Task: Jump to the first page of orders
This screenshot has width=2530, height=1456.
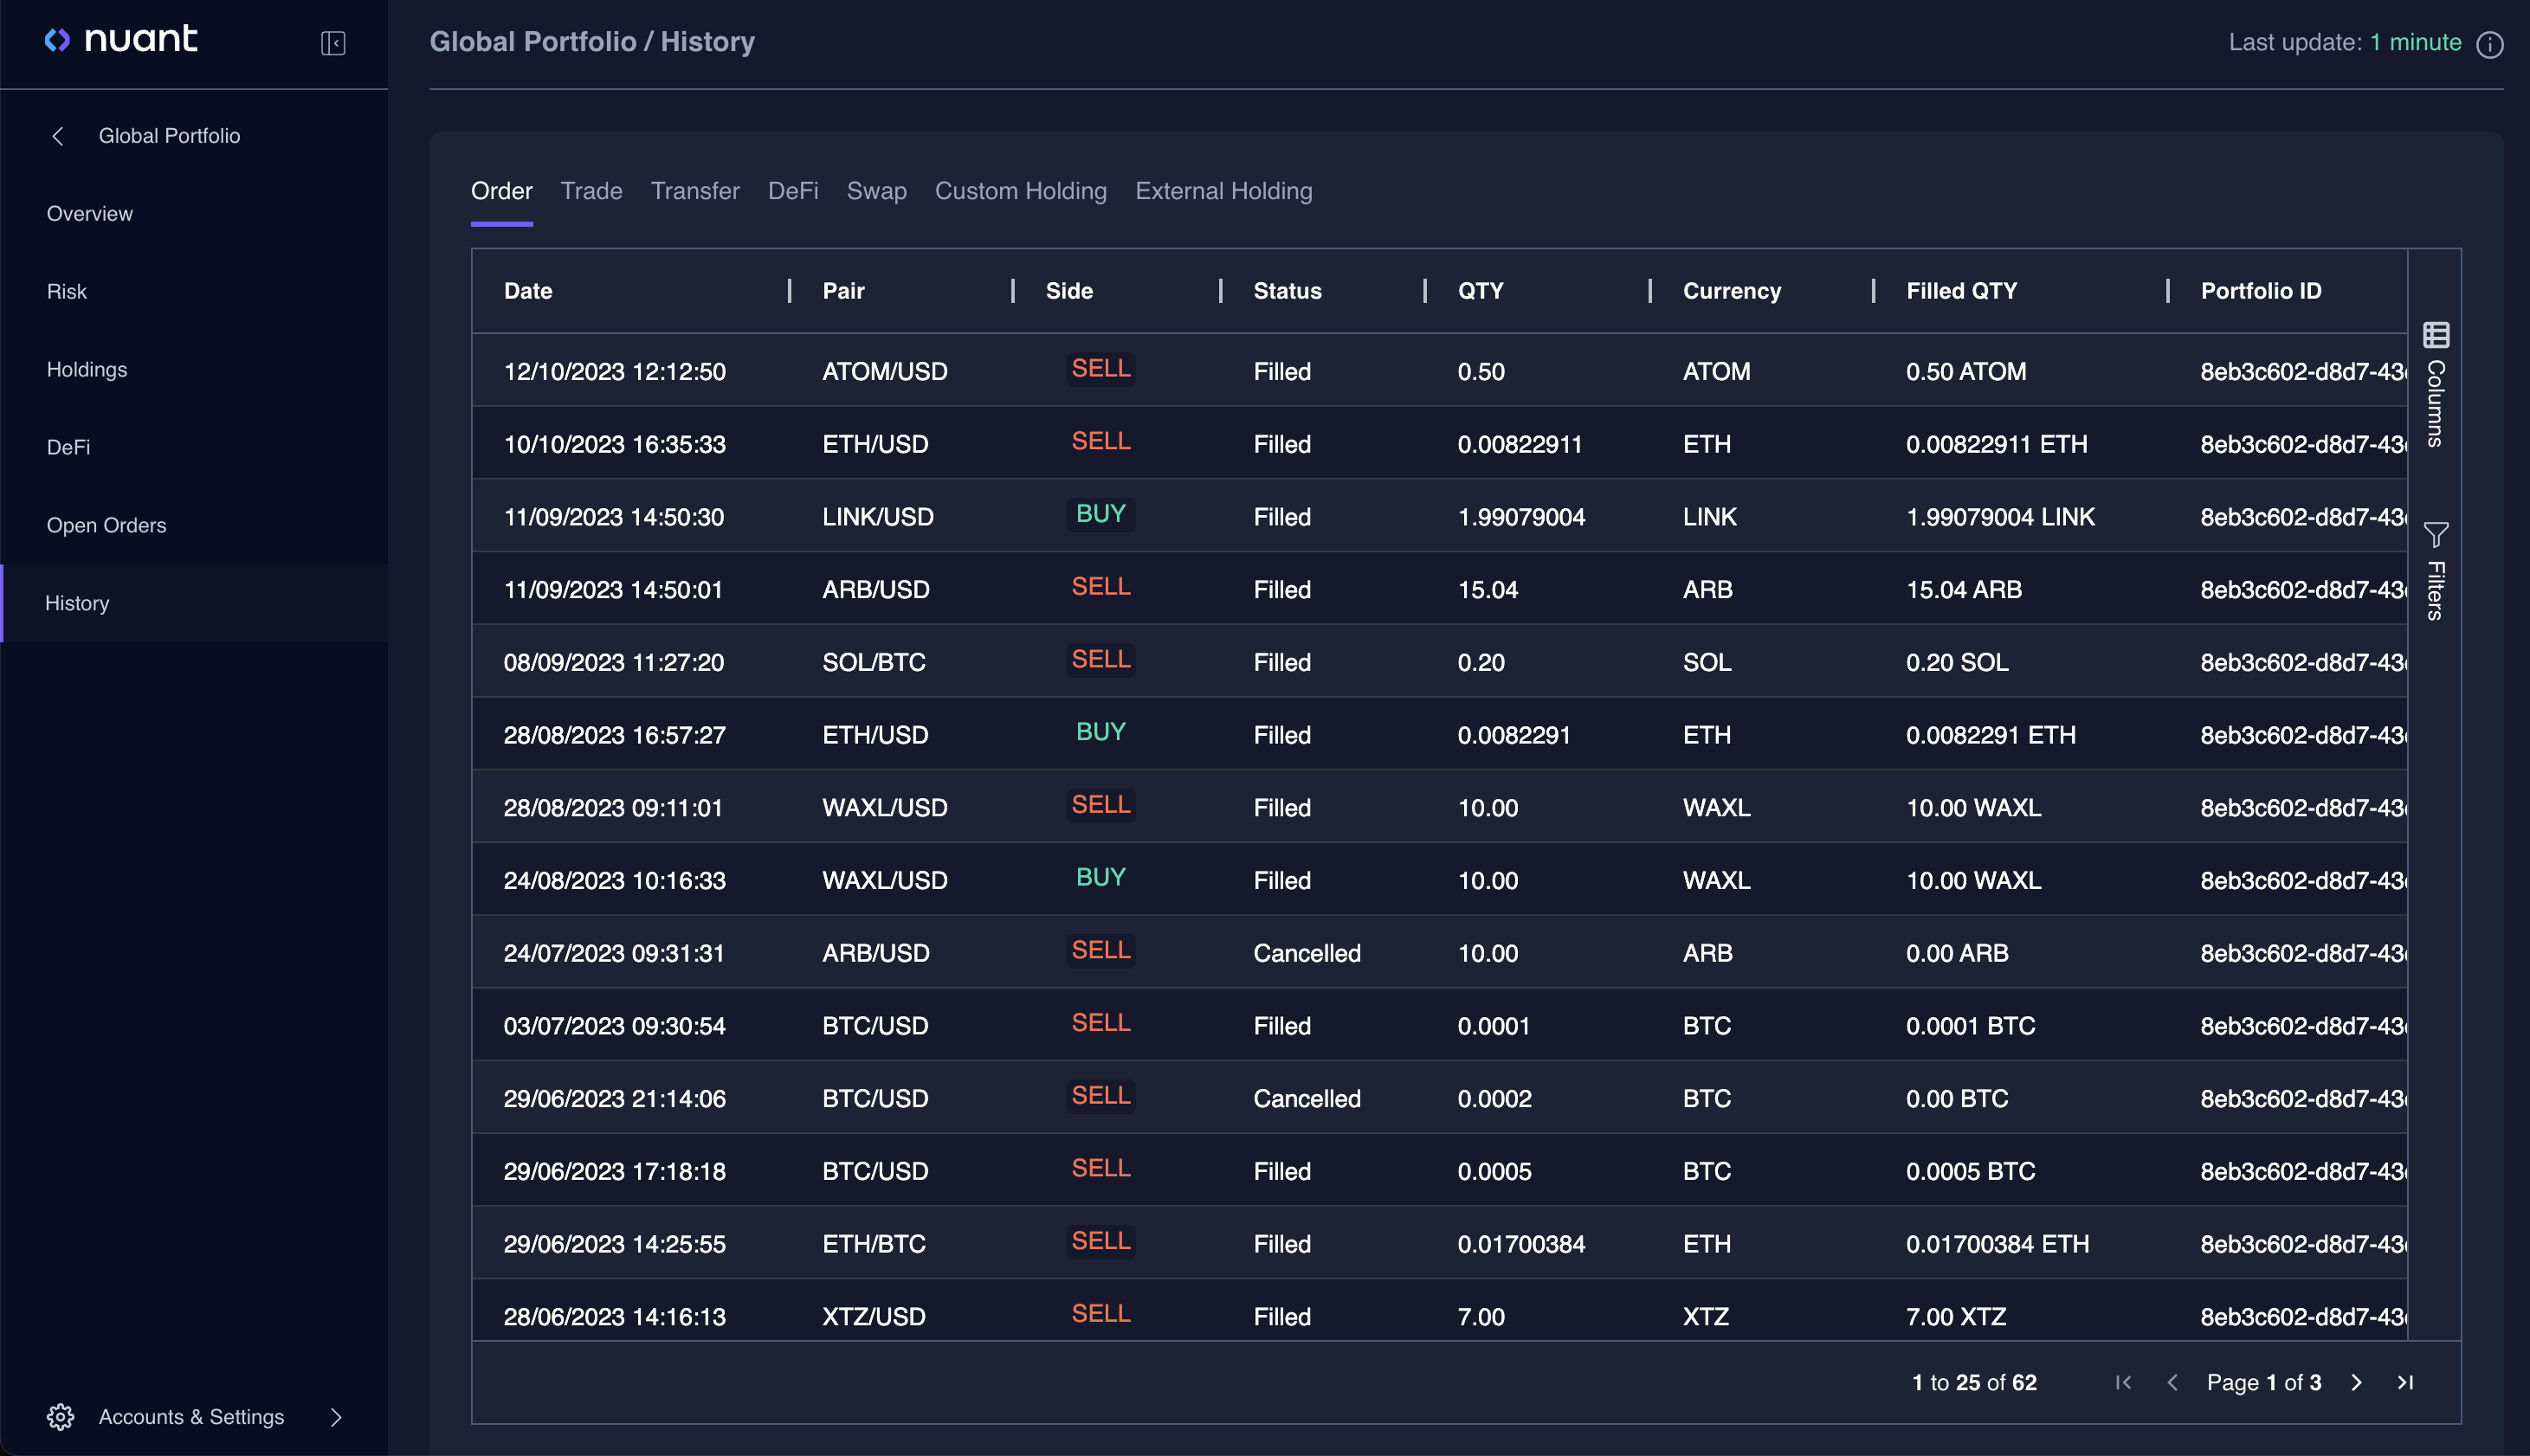Action: pyautogui.click(x=2124, y=1382)
